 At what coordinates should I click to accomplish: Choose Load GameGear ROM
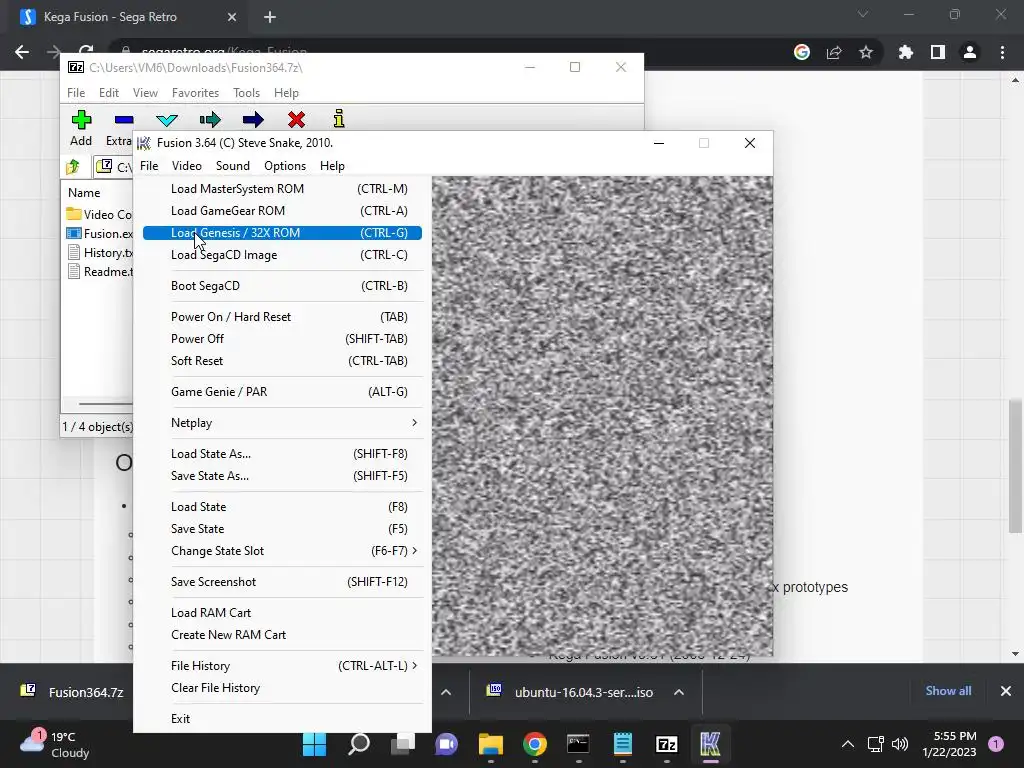282,211
